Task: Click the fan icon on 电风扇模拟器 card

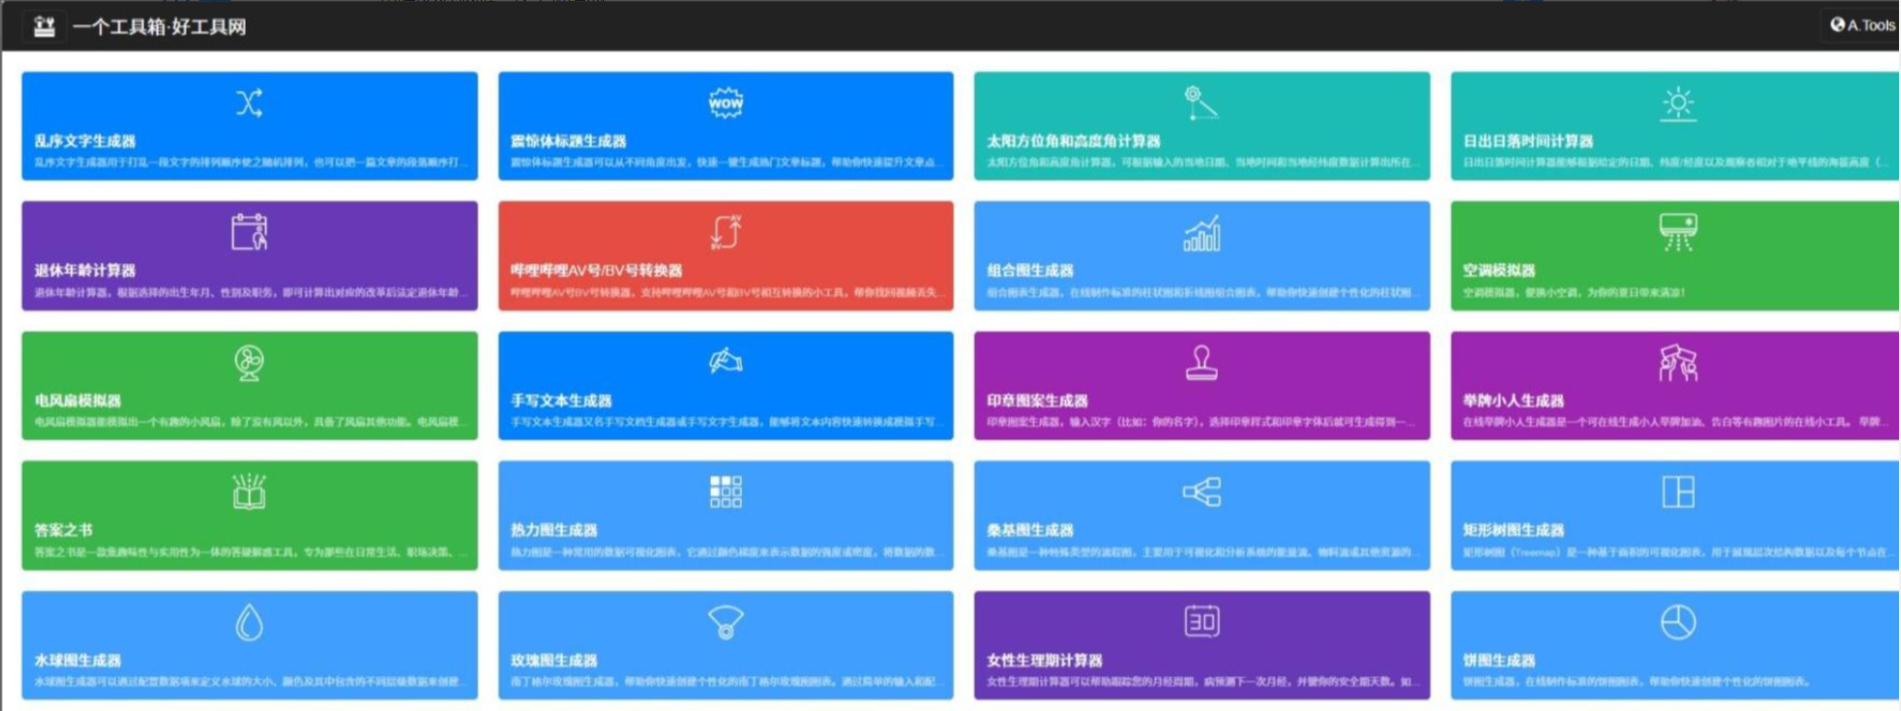Action: click(249, 362)
